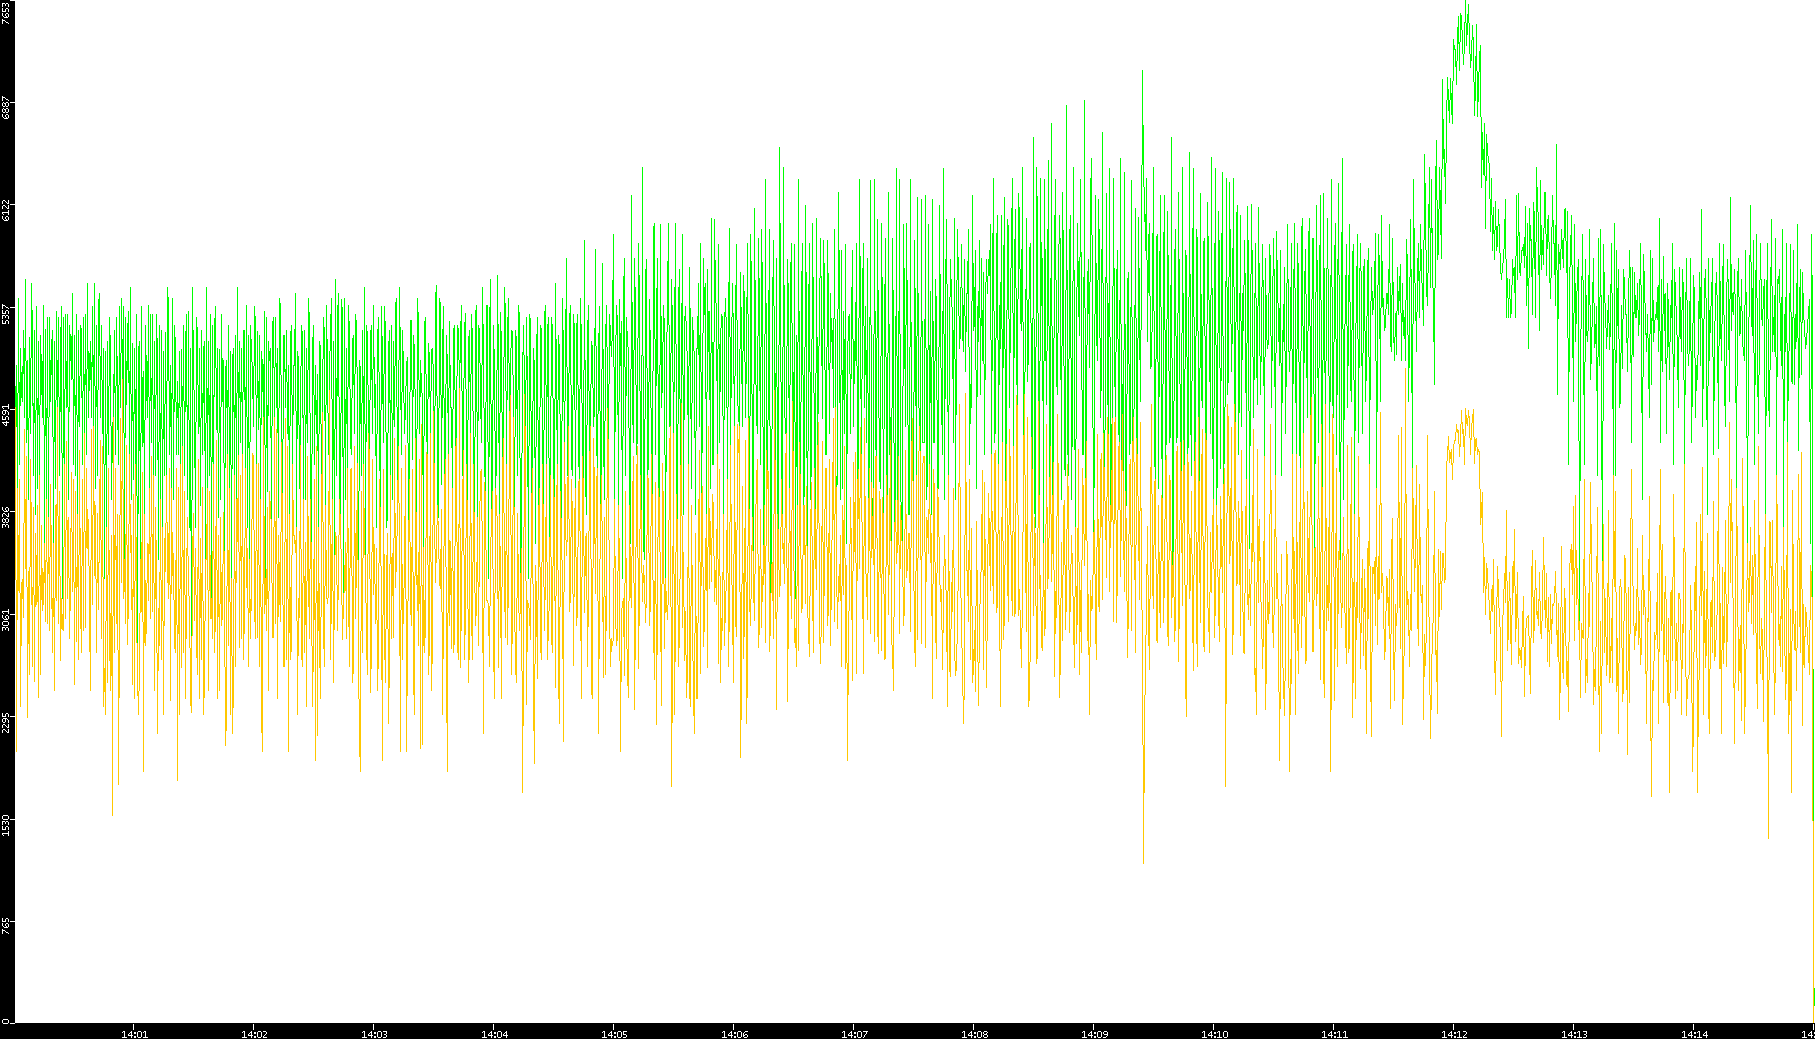This screenshot has height=1039, width=1815.
Task: Click the 14:07 time axis label
Action: 855,1033
